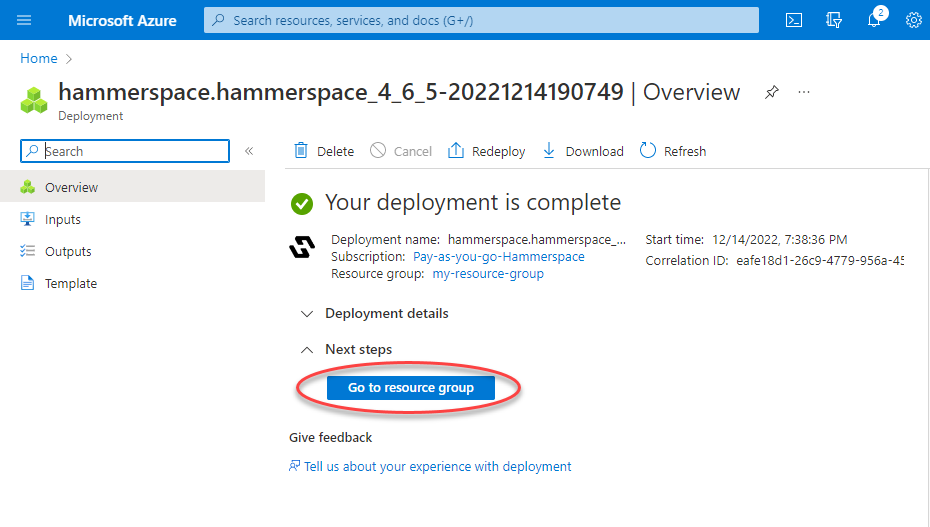The height and width of the screenshot is (527, 930).
Task: View notifications via the bell icon
Action: [x=875, y=18]
